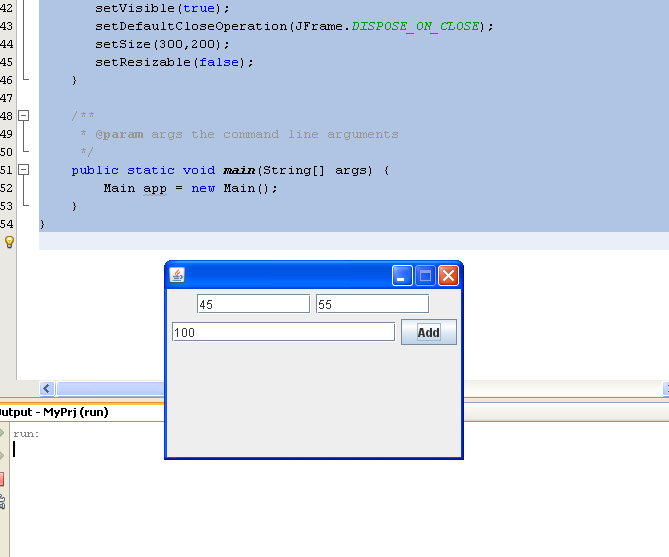
Task: Click the DISPOSE_ON_CLOSE constant in the code
Action: (x=415, y=26)
